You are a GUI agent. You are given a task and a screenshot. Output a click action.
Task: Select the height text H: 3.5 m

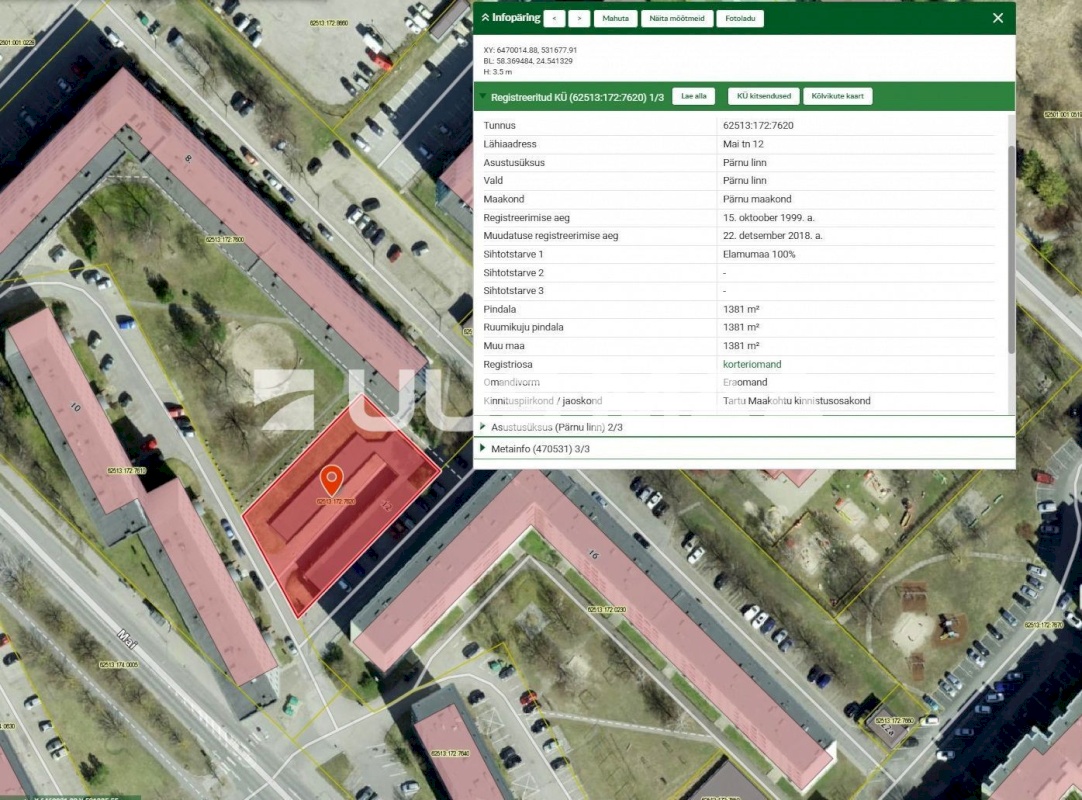pos(498,72)
